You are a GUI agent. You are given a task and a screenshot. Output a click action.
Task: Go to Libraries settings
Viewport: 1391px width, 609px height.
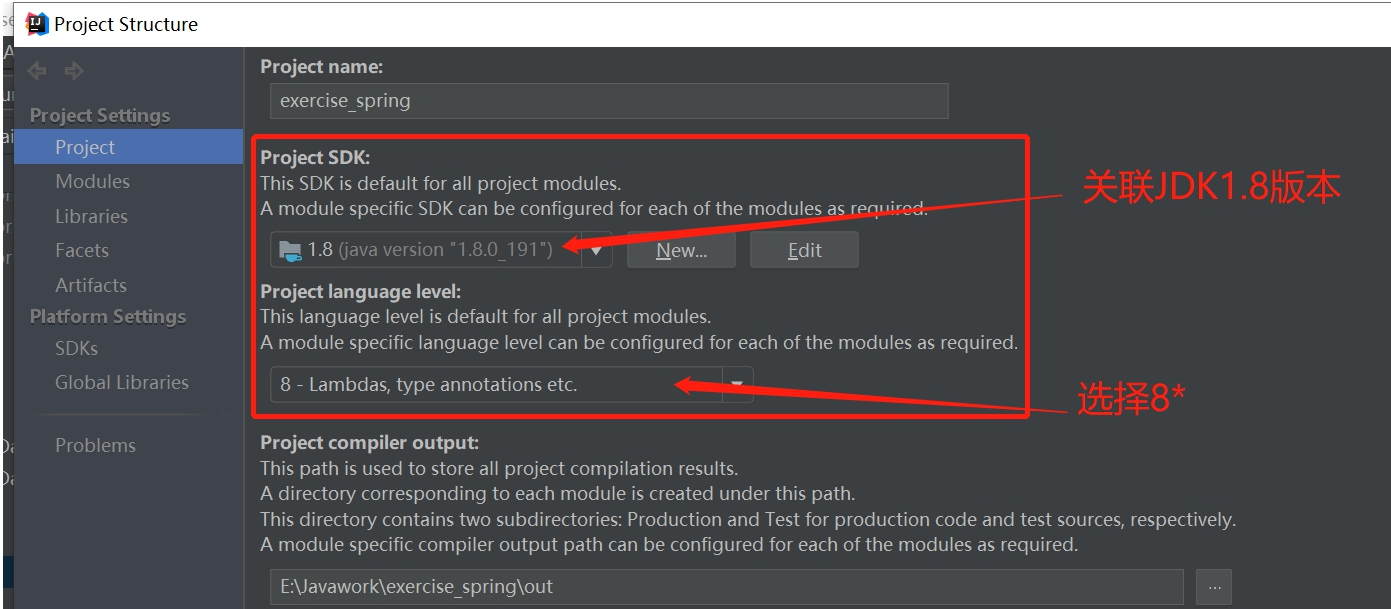pos(91,216)
